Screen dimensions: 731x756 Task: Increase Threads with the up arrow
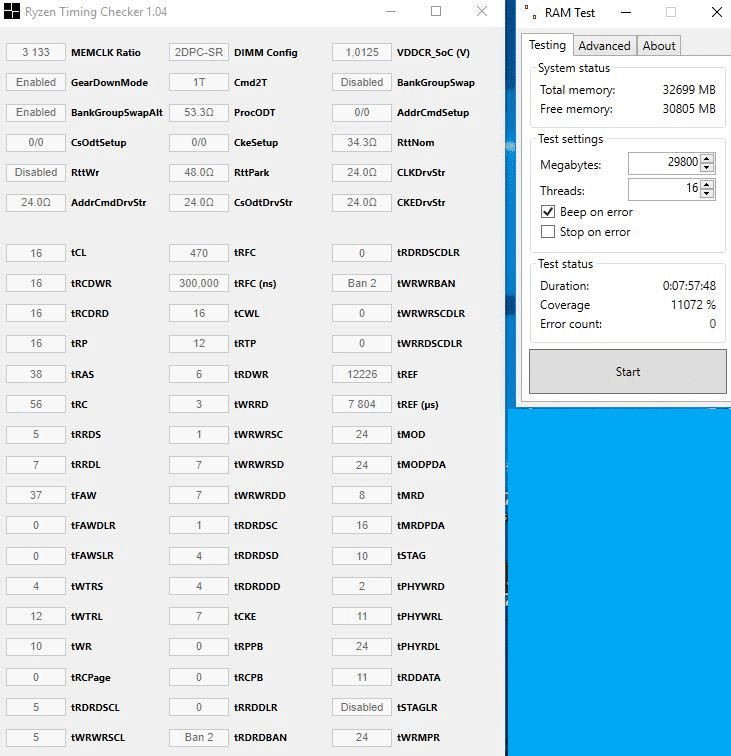tap(707, 185)
